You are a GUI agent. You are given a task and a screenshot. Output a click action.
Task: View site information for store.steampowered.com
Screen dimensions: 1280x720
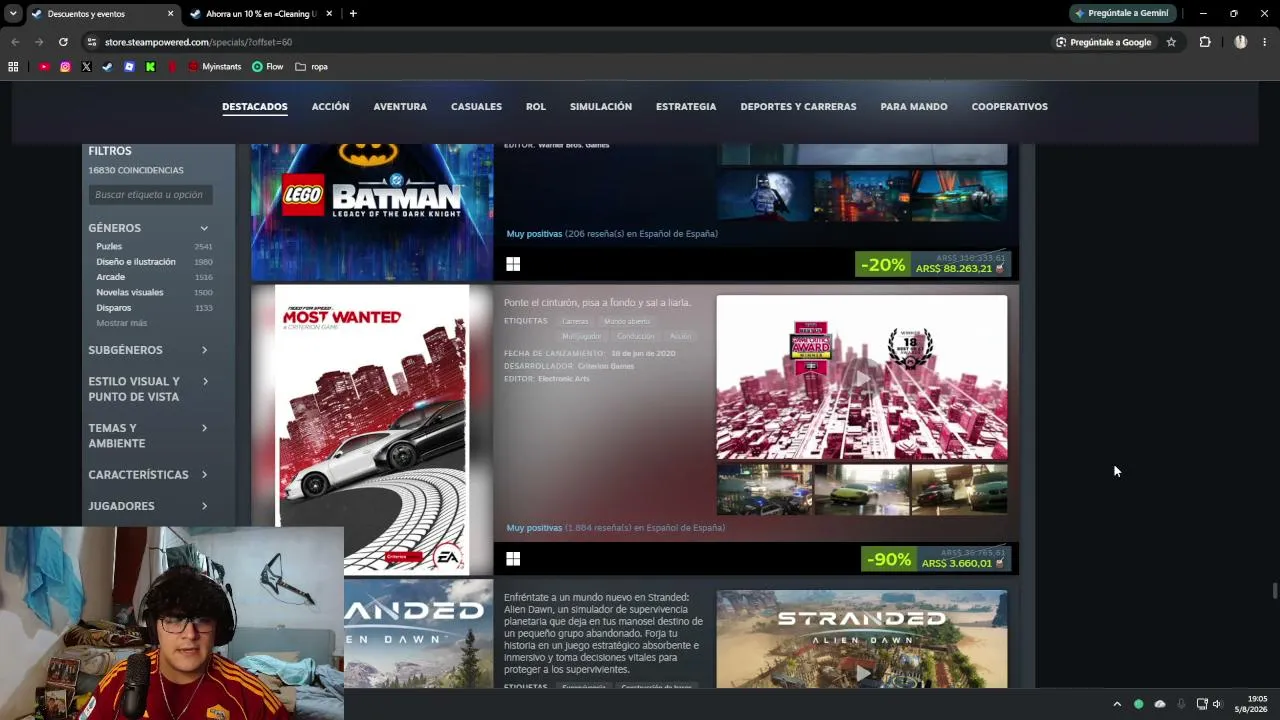click(x=92, y=42)
